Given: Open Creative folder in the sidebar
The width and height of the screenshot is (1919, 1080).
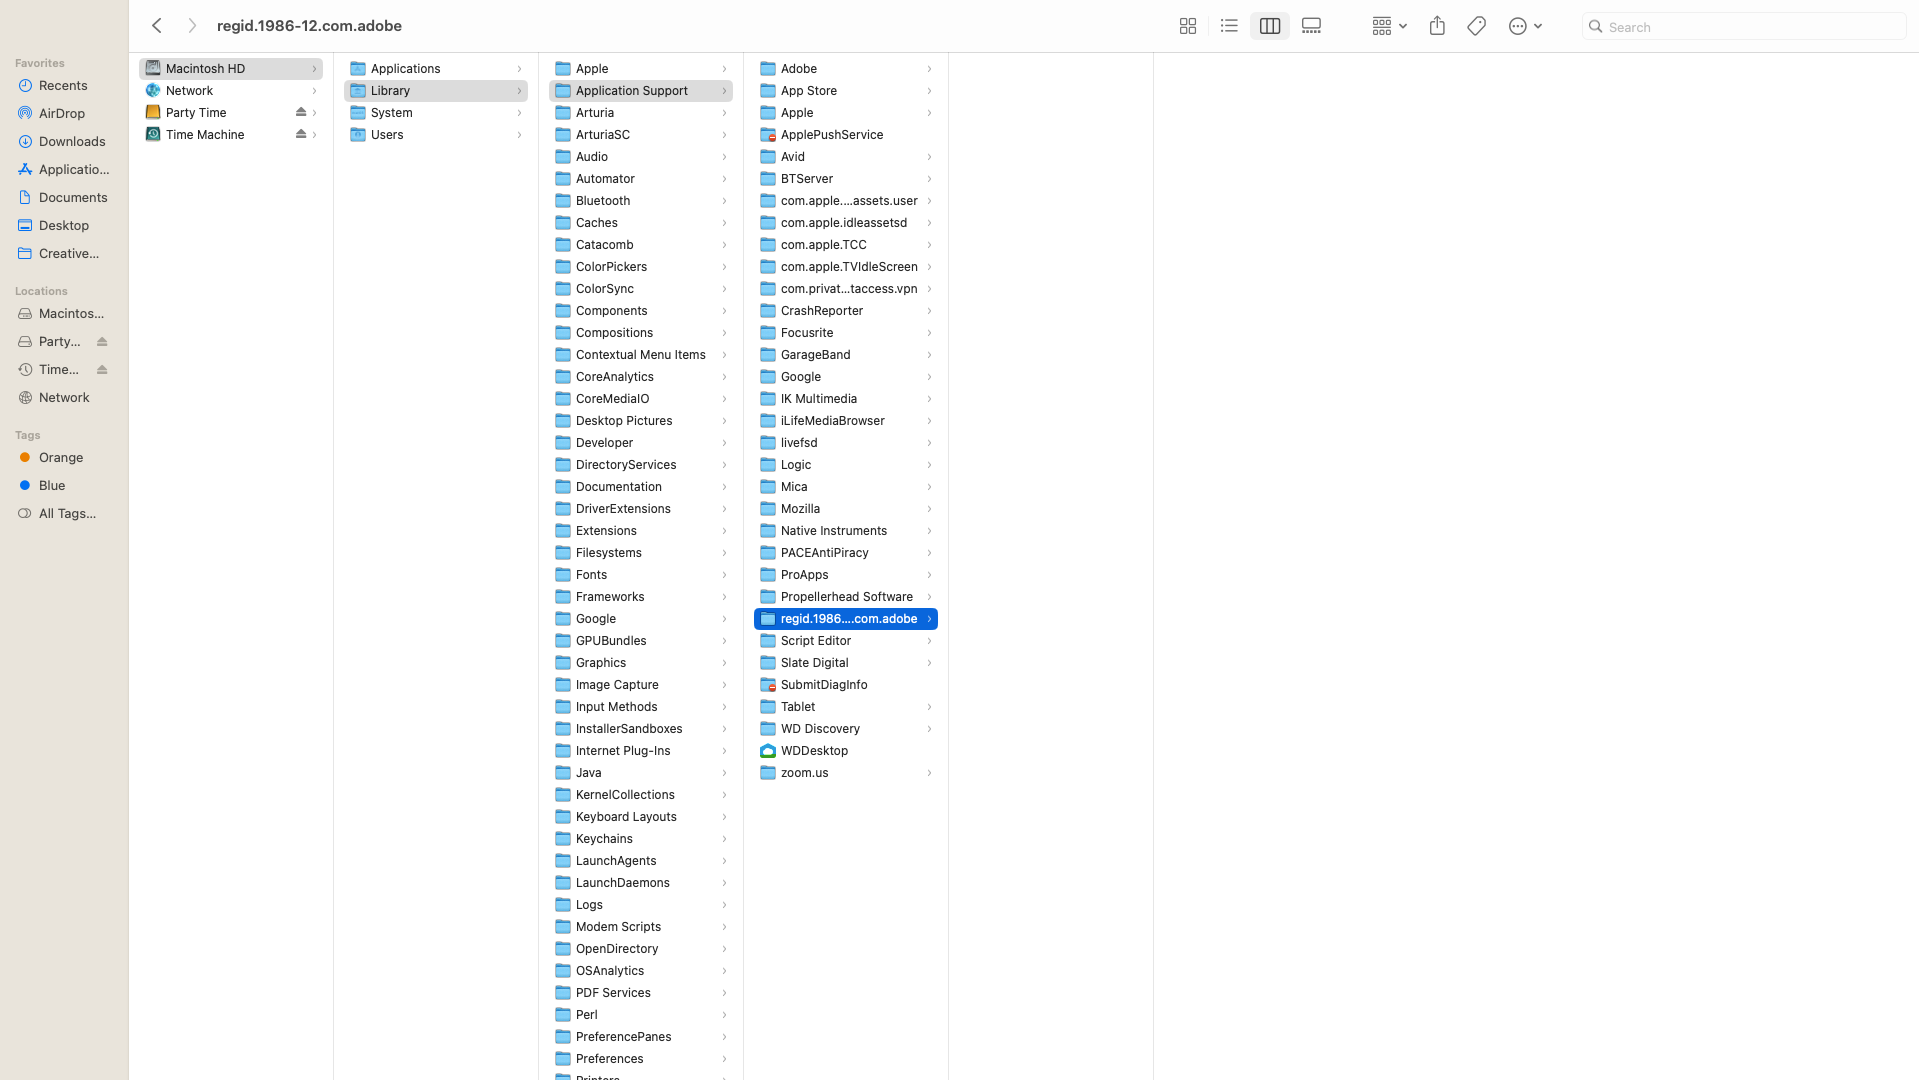Looking at the screenshot, I should point(64,254).
